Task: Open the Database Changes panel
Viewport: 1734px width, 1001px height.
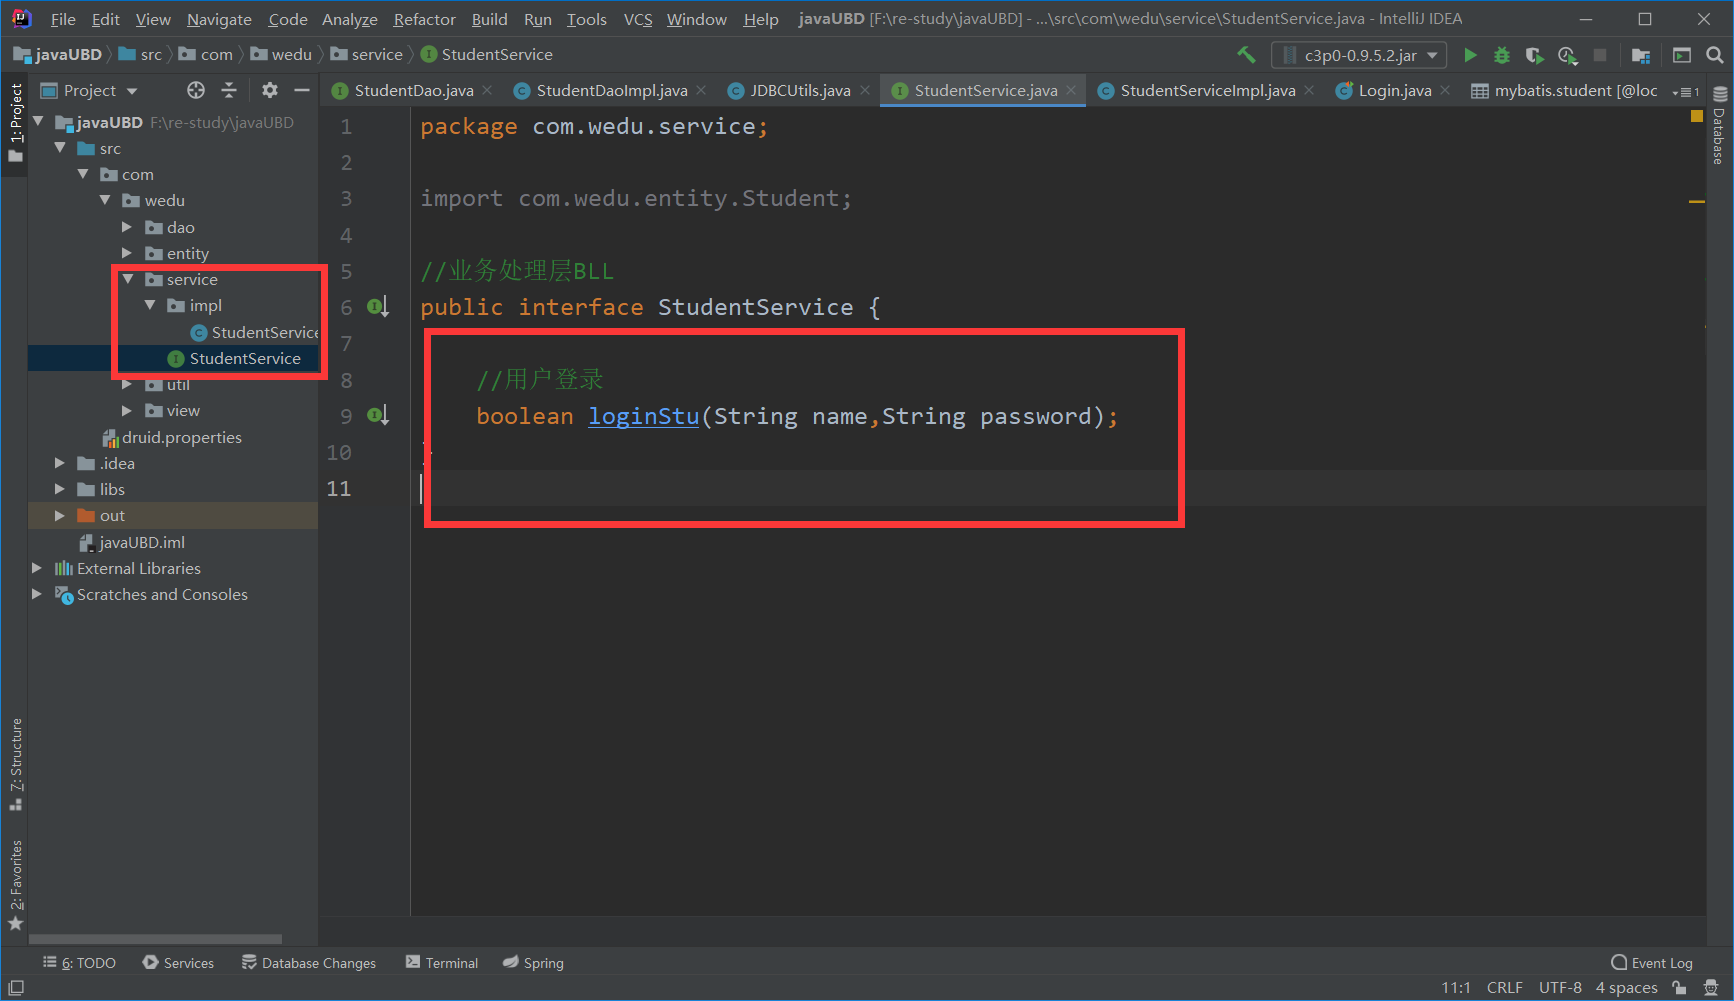Action: [309, 963]
